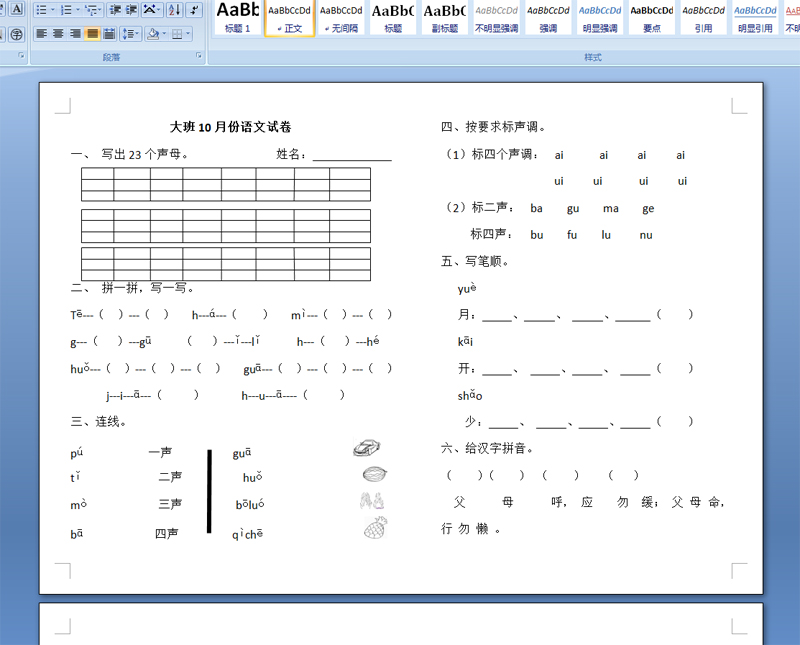This screenshot has height=645, width=800.
Task: Apply distributed alignment to the paragraph
Action: point(109,34)
